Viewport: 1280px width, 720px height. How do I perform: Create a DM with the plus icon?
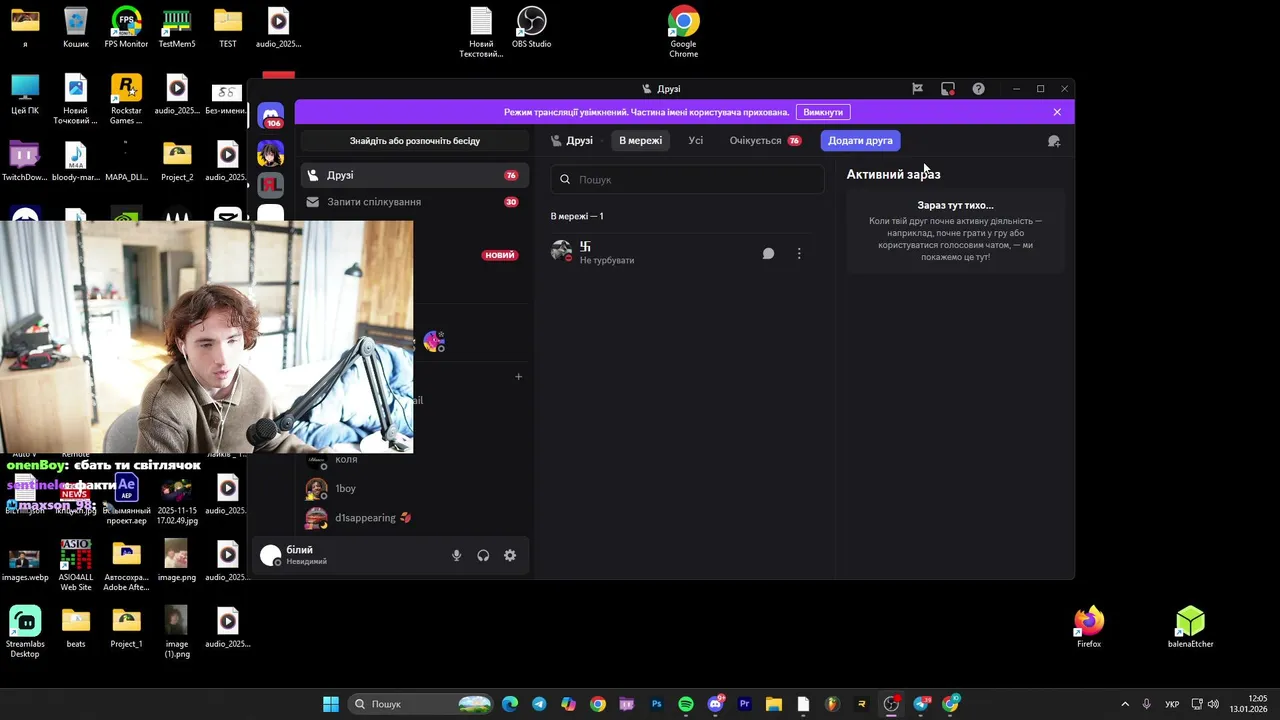pos(518,377)
